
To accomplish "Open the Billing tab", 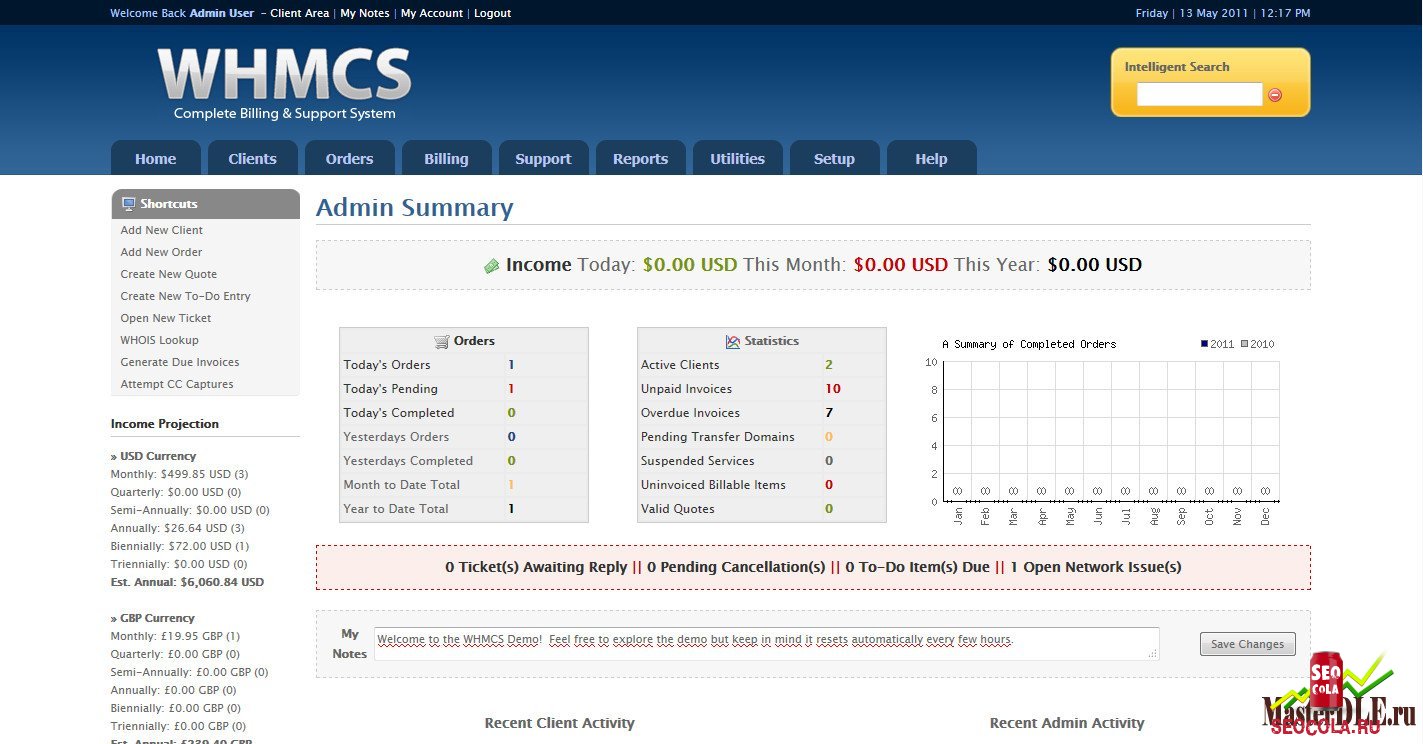I will (446, 158).
